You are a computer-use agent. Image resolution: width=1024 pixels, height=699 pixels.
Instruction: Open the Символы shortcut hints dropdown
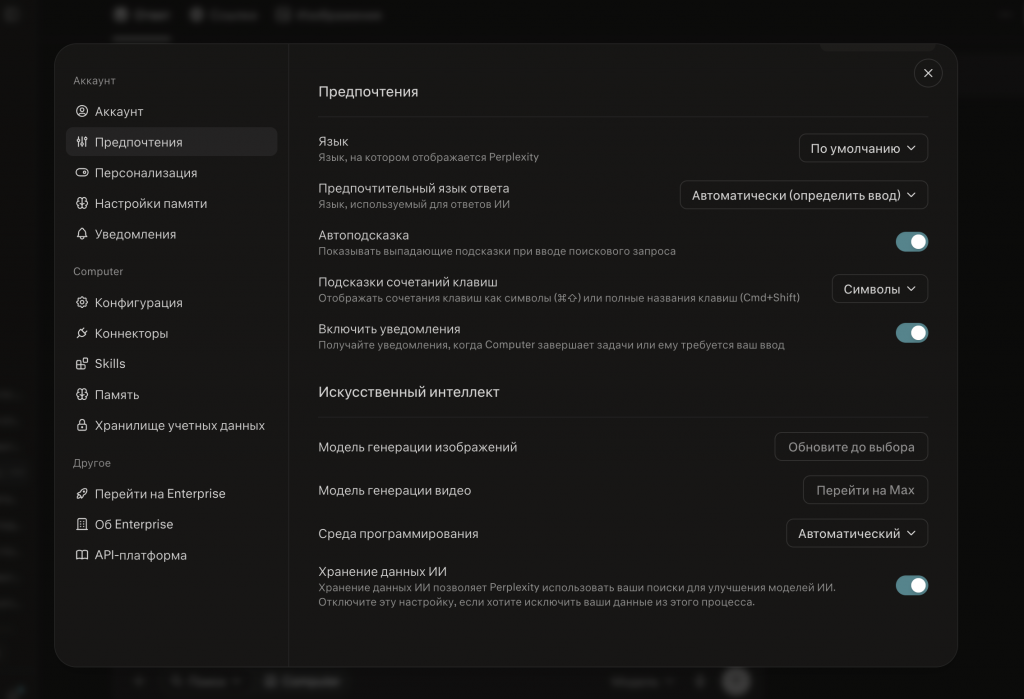880,289
